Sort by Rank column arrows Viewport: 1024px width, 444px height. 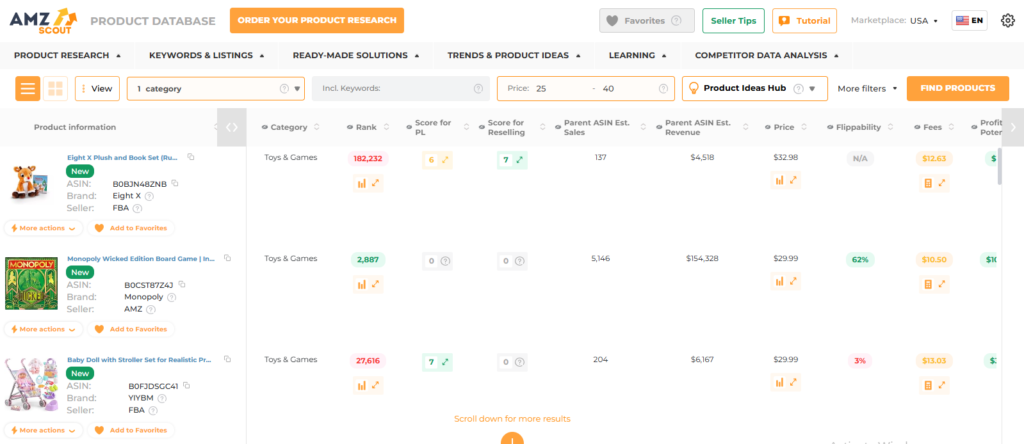386,127
